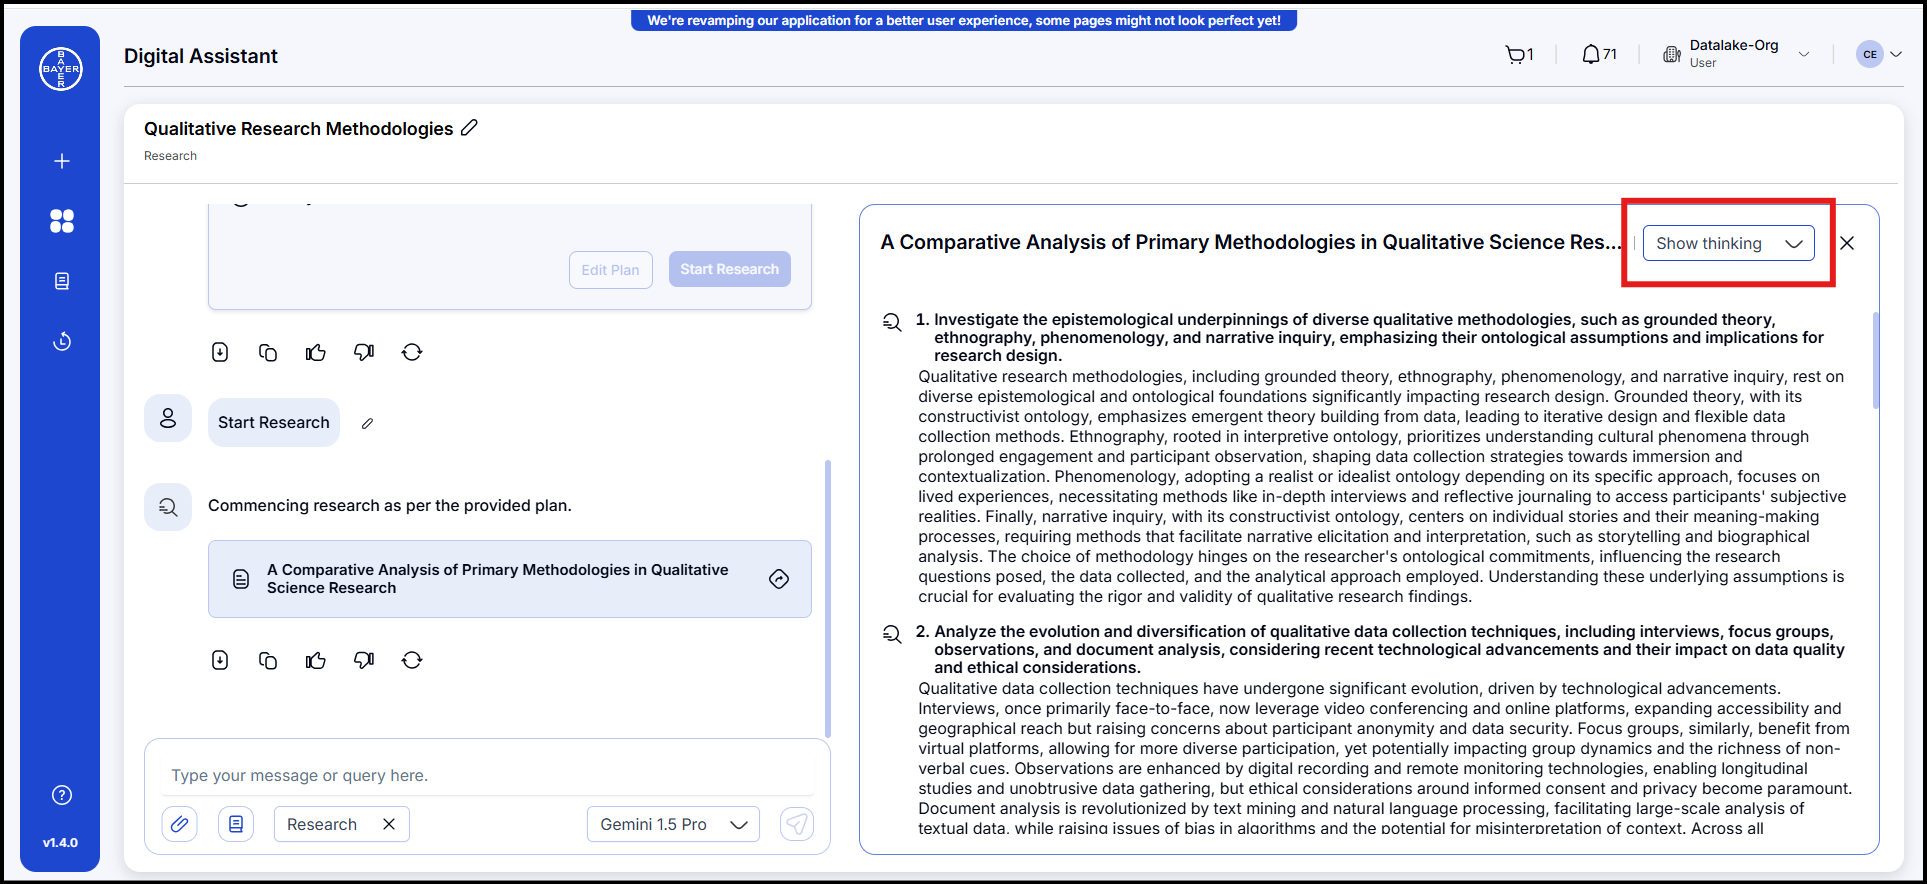Close the comparative analysis report panel
This screenshot has width=1927, height=884.
1847,243
